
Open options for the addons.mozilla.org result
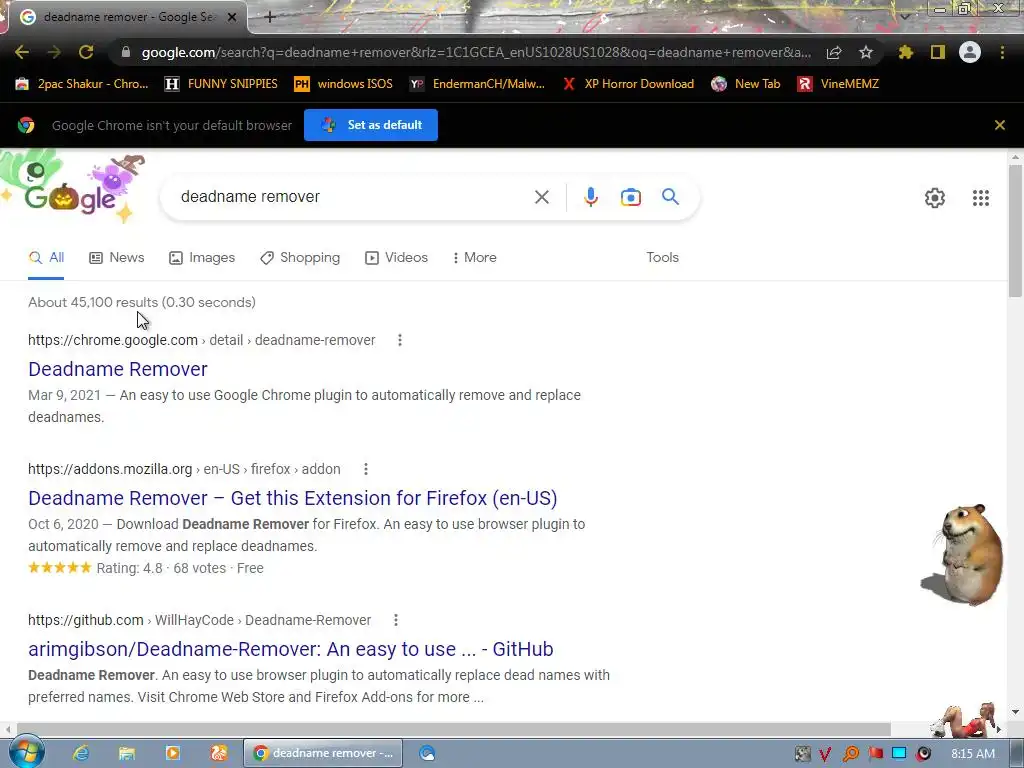coord(366,469)
